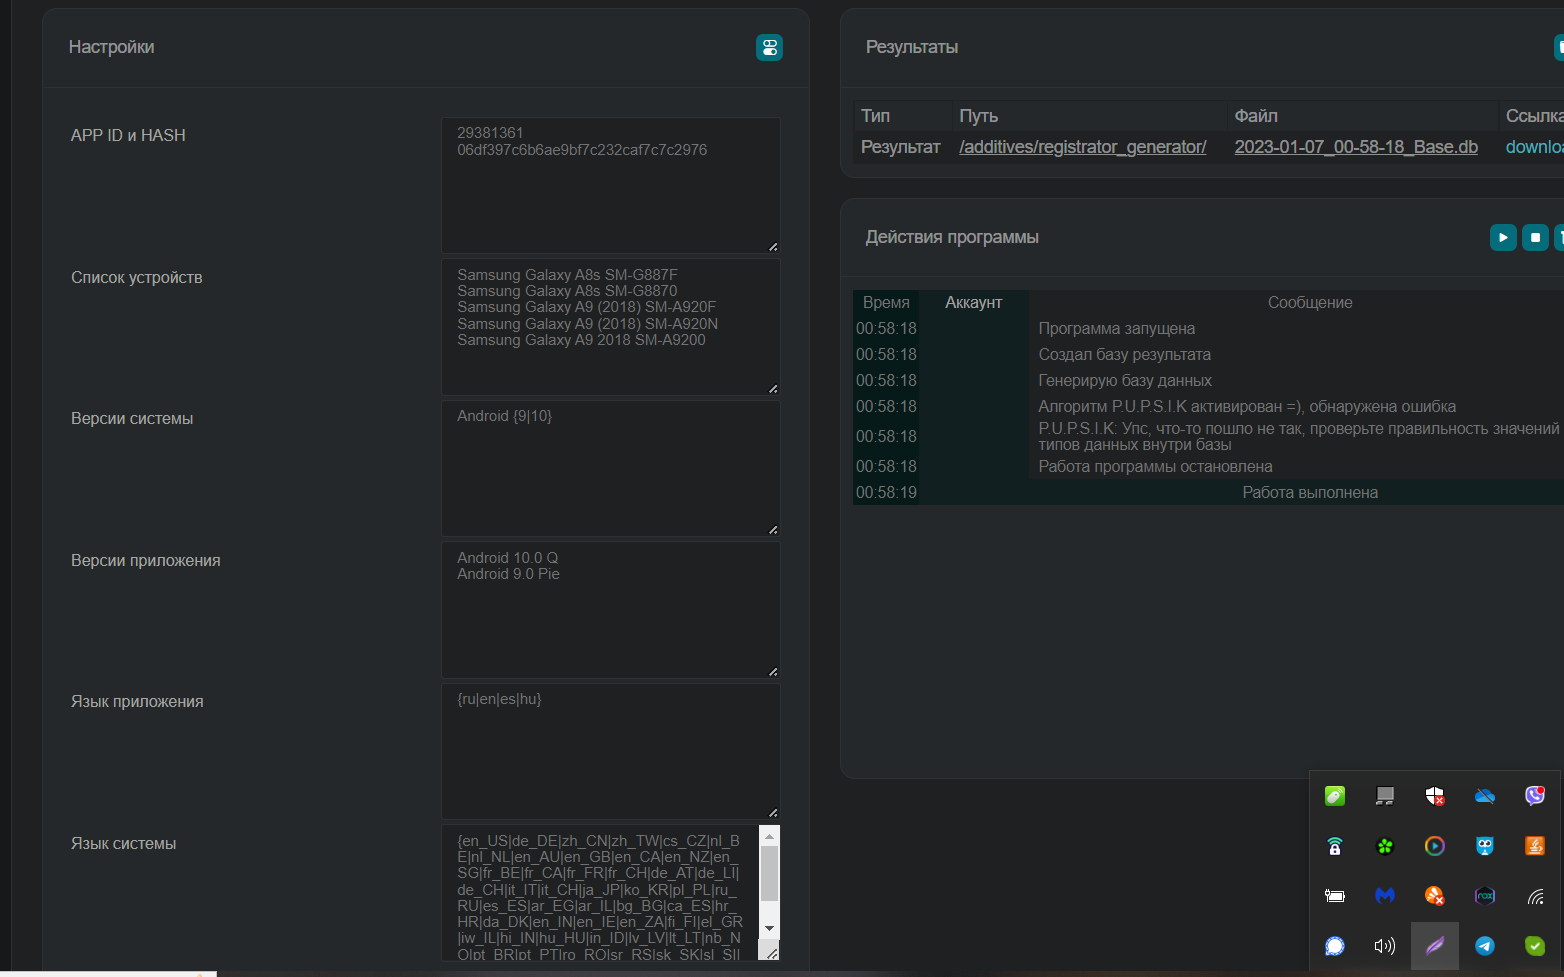Open Telegram from the system tray
Viewport: 1564px width, 977px height.
(x=1485, y=946)
